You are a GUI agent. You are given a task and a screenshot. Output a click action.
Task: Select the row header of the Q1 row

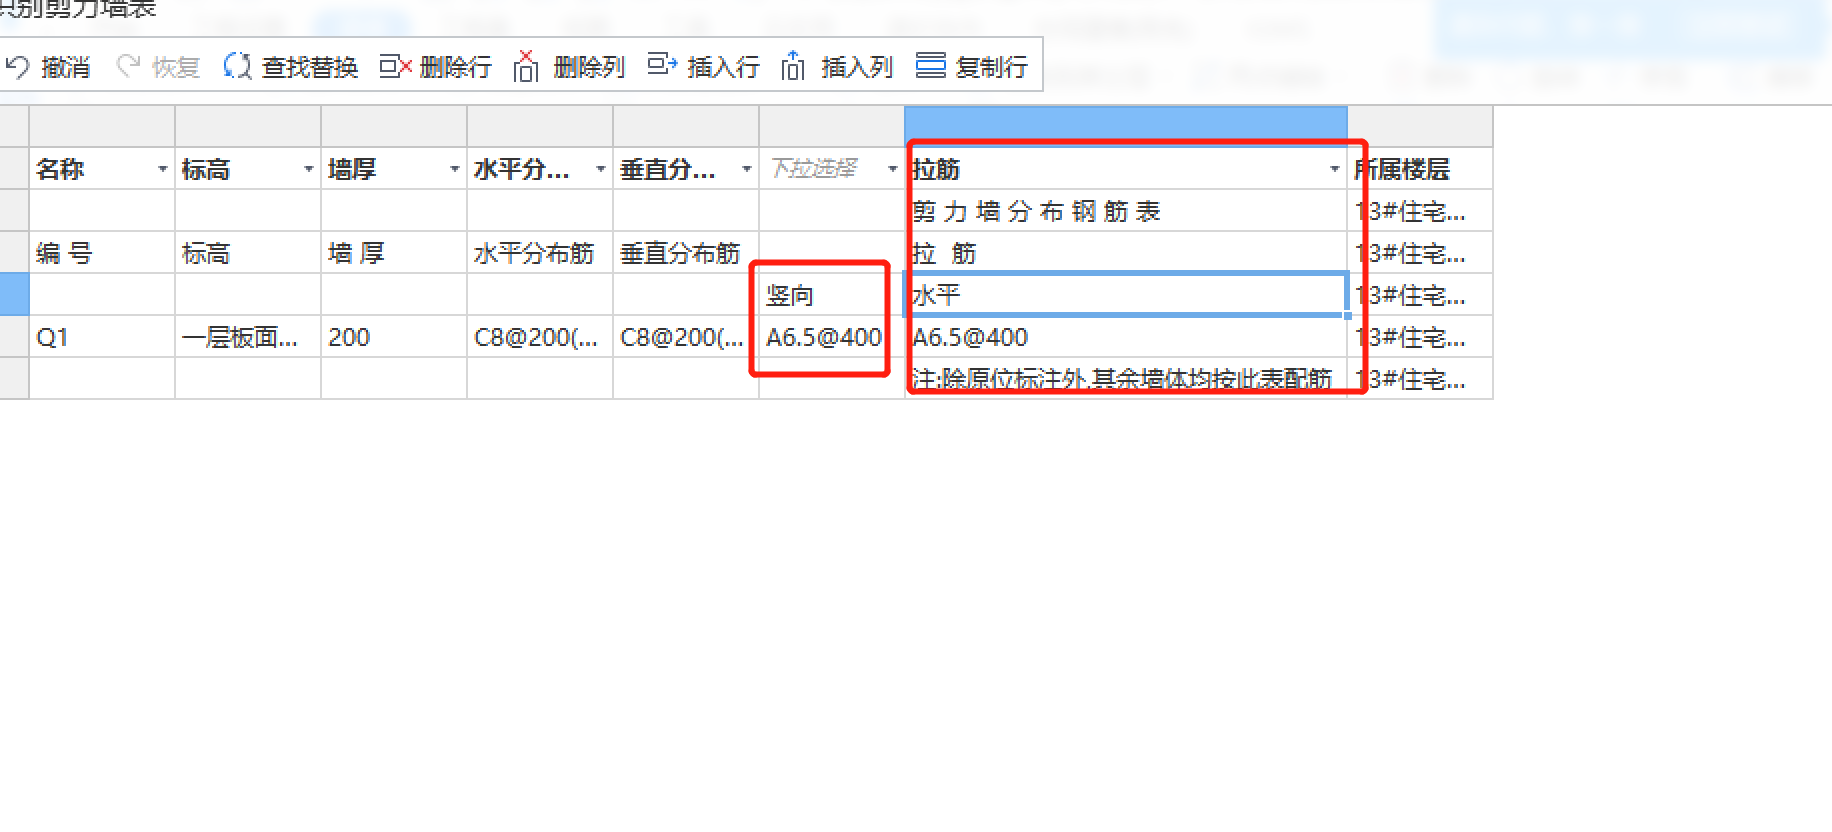[14, 337]
